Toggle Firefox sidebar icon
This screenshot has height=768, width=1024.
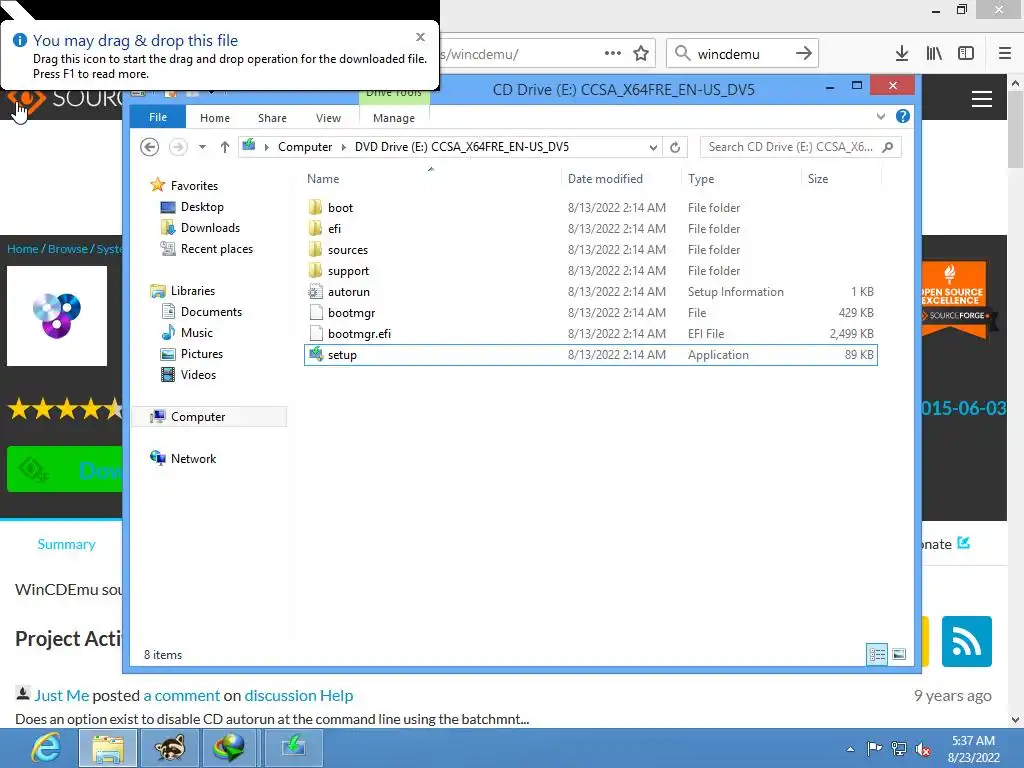coord(966,54)
